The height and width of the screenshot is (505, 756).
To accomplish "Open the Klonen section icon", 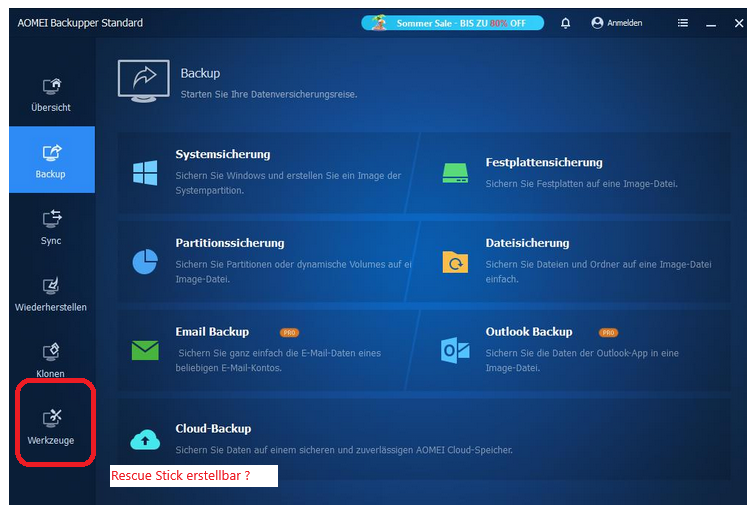I will (x=52, y=352).
